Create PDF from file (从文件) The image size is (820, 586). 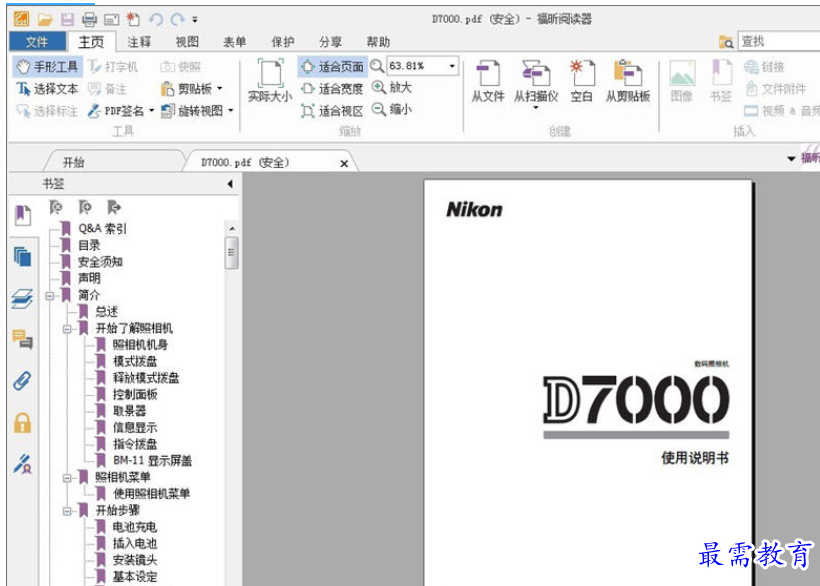click(488, 82)
